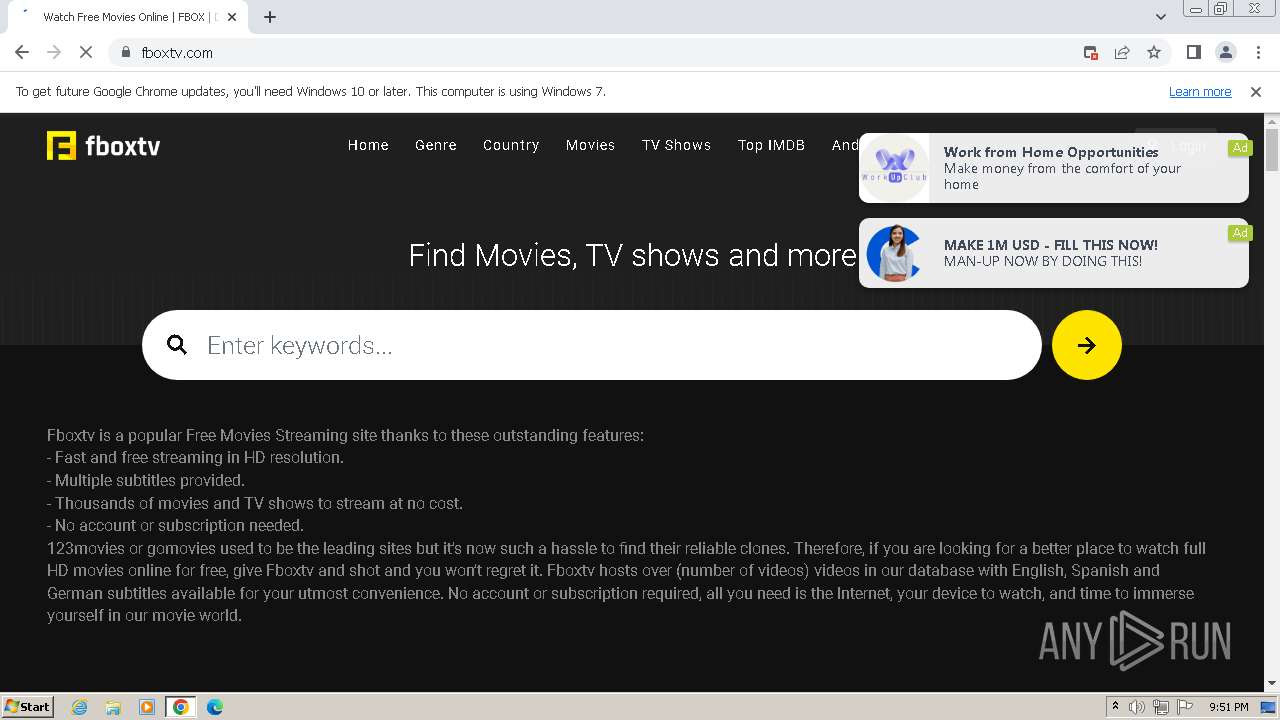Bookmark this tab with the star icon

(x=1154, y=52)
